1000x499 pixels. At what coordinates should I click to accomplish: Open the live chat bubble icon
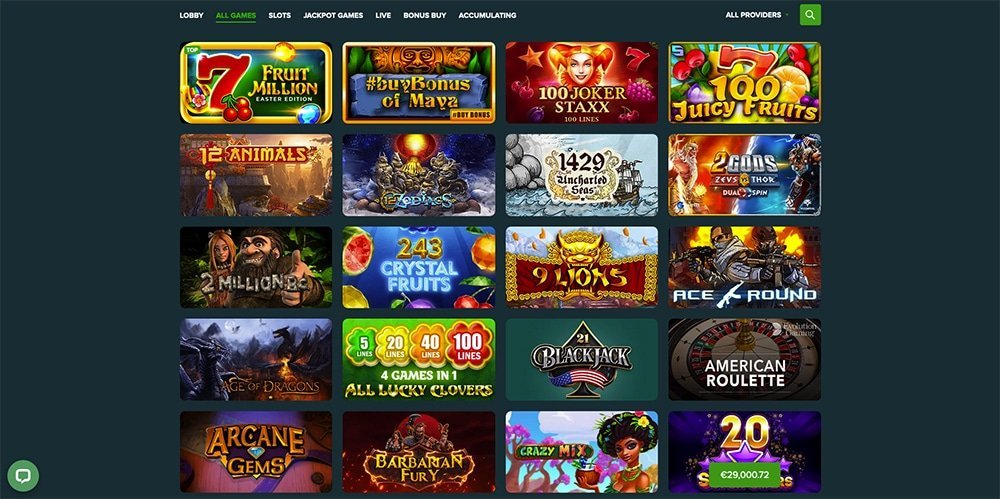[x=24, y=475]
